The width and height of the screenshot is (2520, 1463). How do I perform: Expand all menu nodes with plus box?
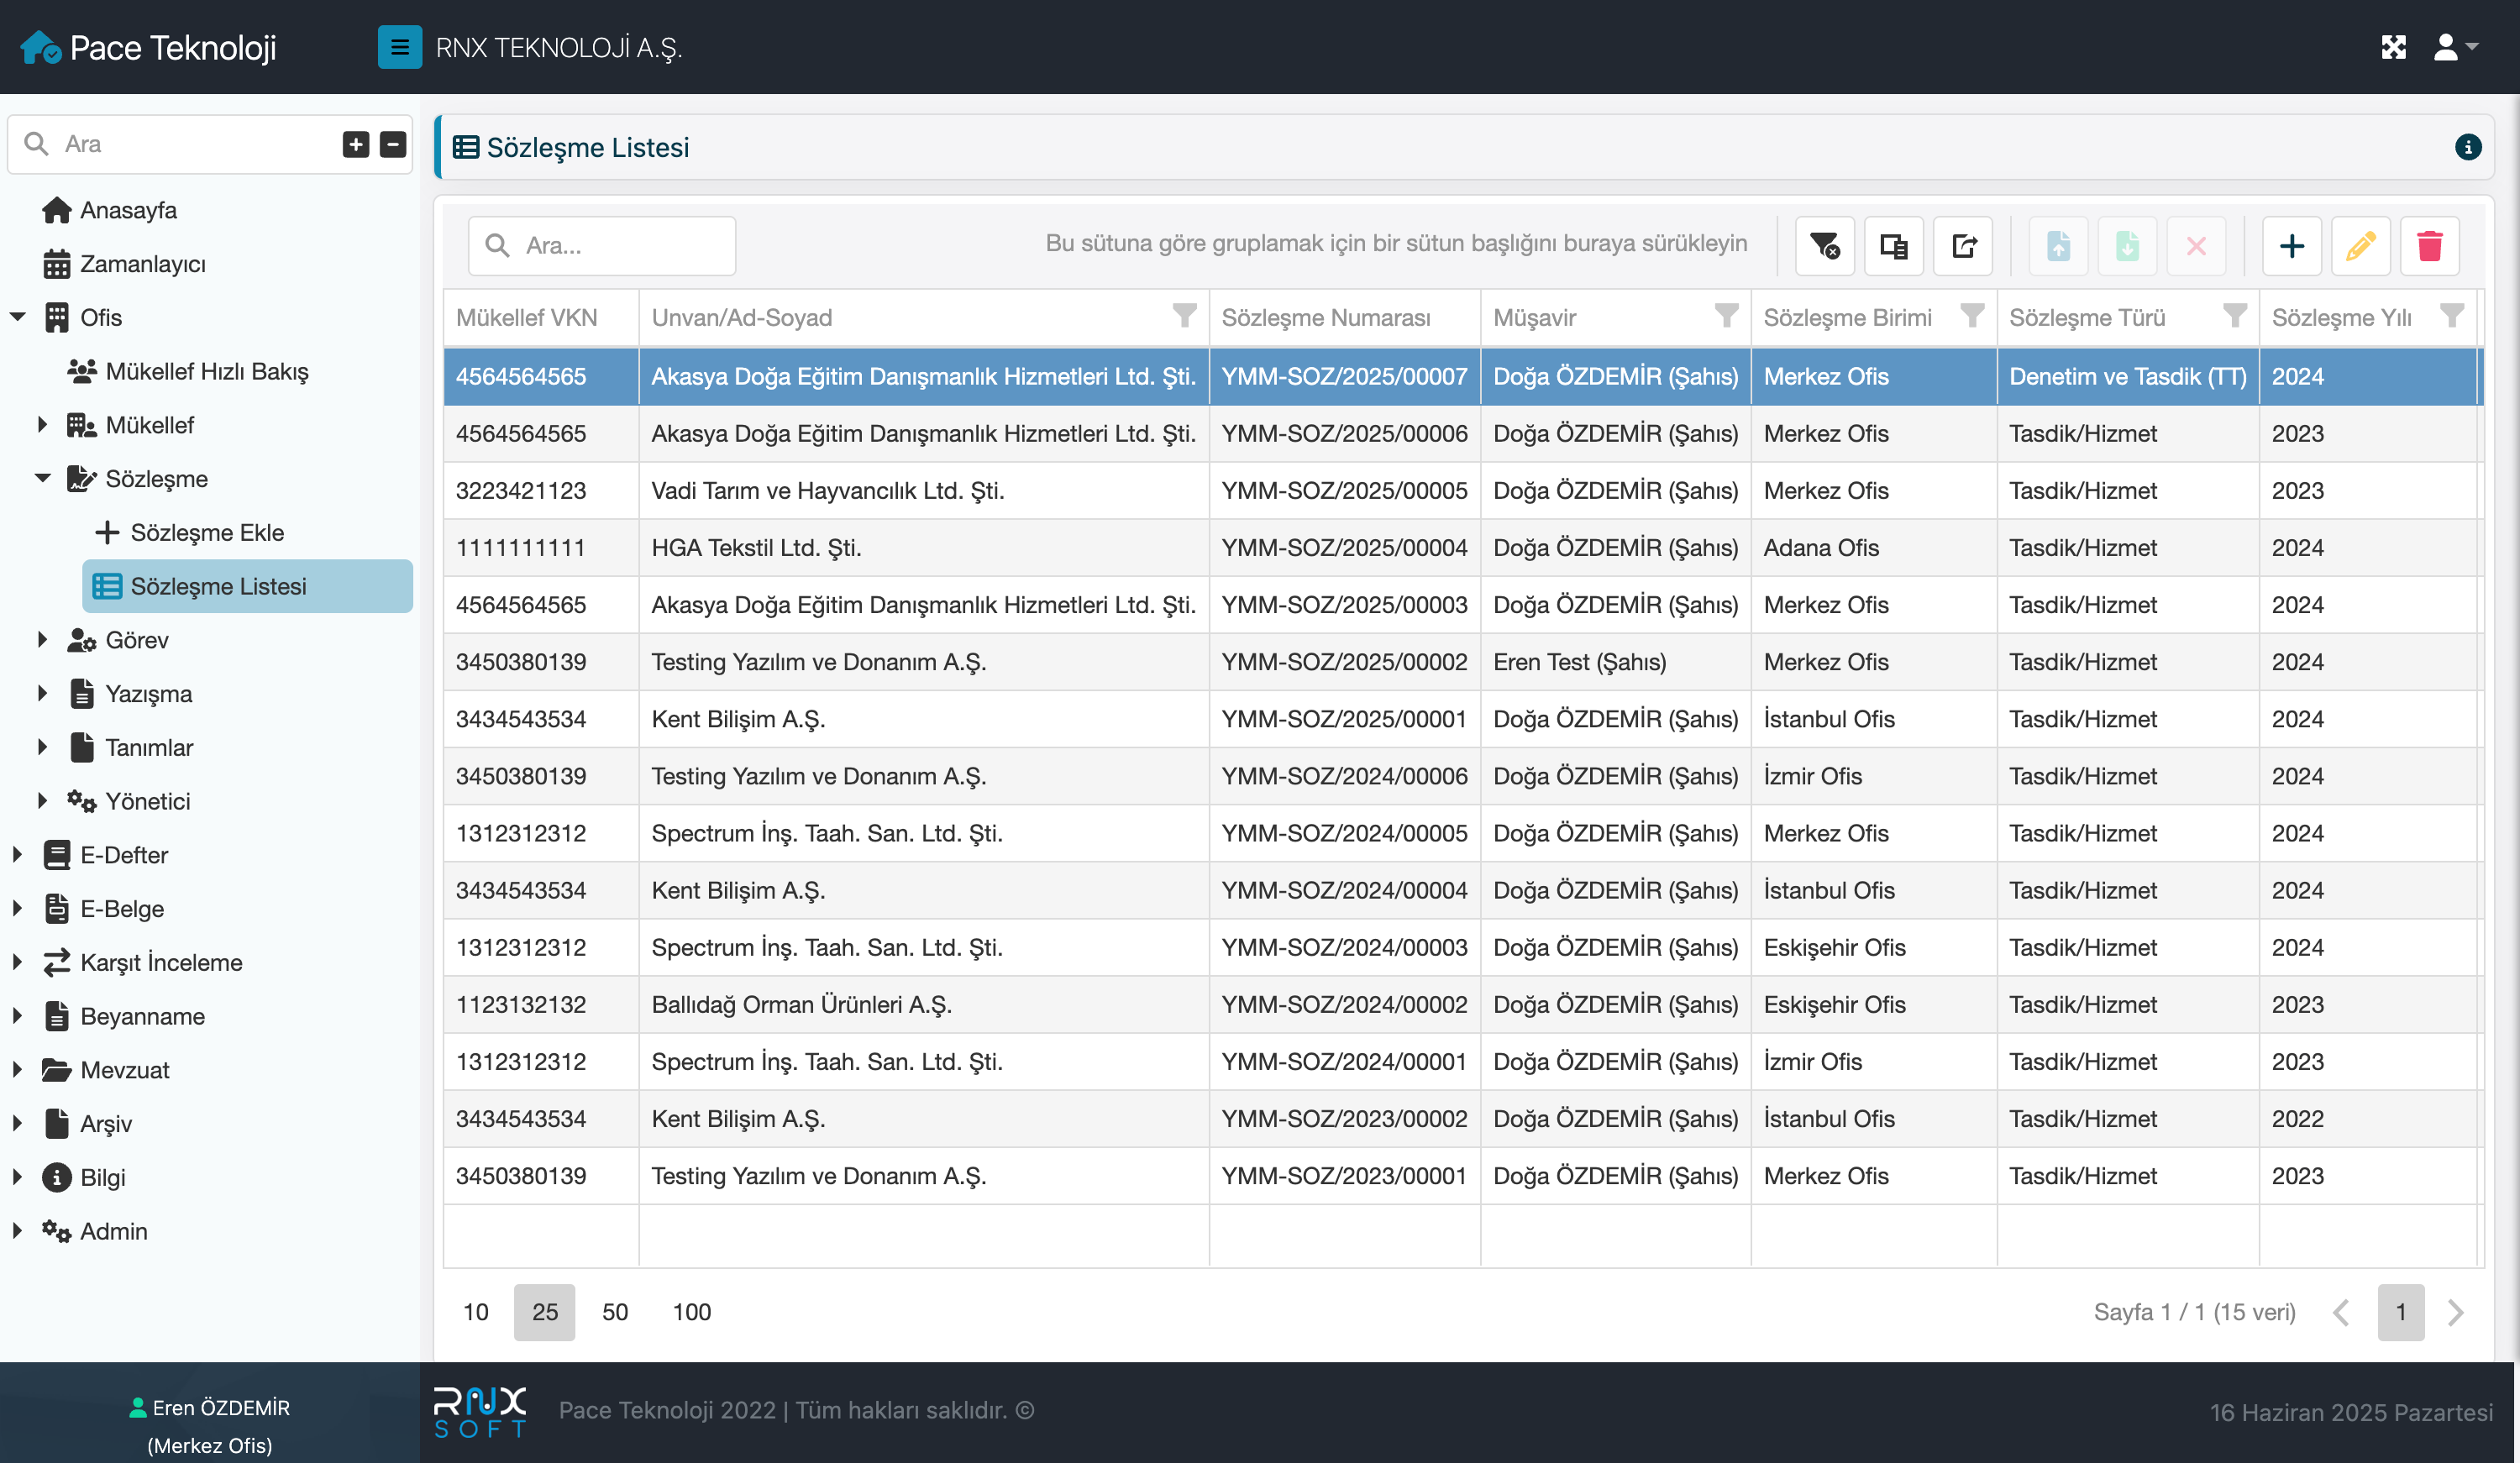pos(356,144)
